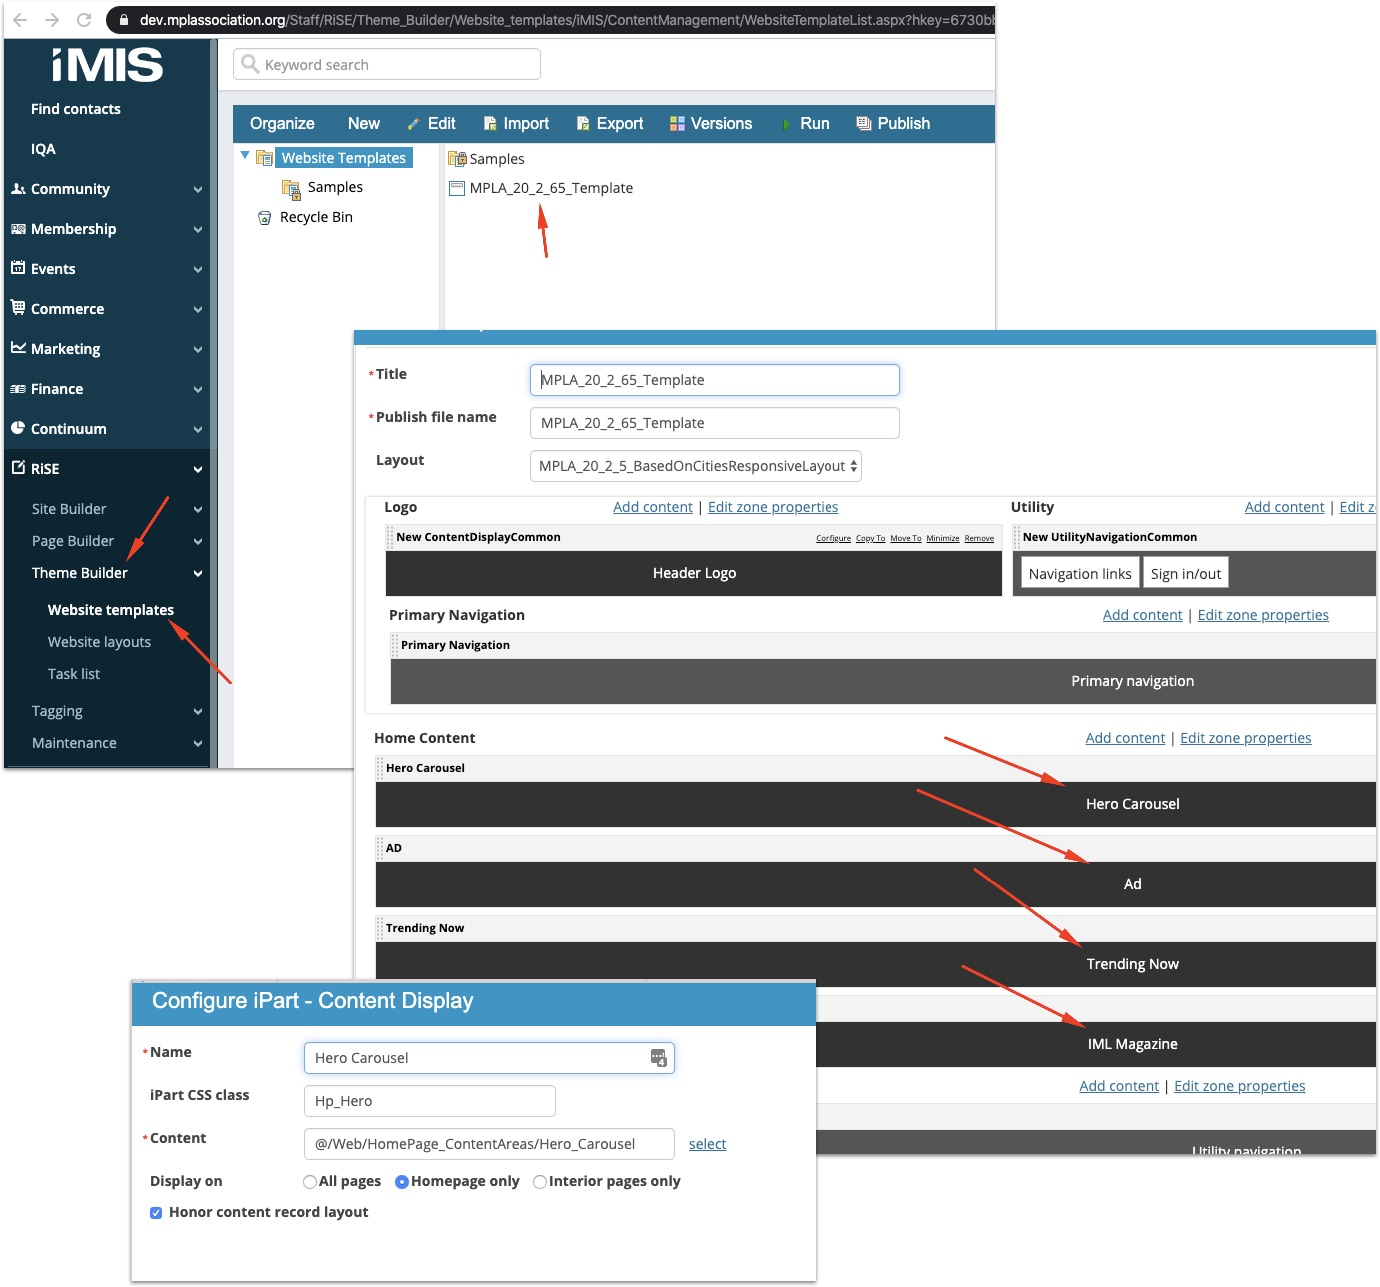Open the Layout dropdown
The height and width of the screenshot is (1287, 1380).
click(x=696, y=466)
